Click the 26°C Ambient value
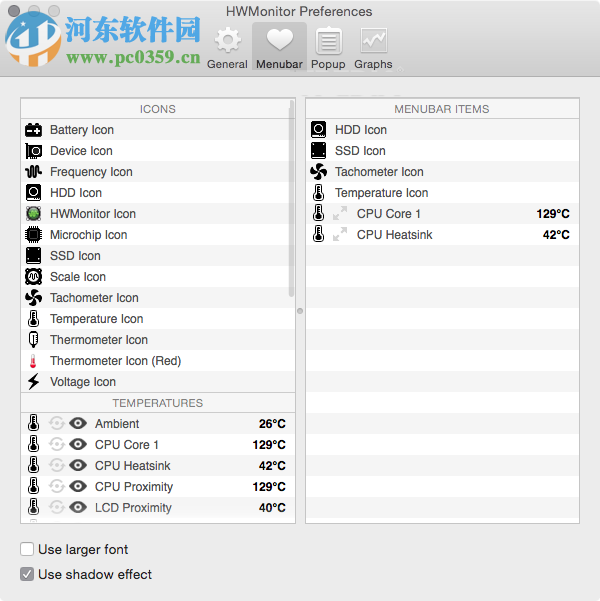Screen dimensions: 600x601 point(272,424)
